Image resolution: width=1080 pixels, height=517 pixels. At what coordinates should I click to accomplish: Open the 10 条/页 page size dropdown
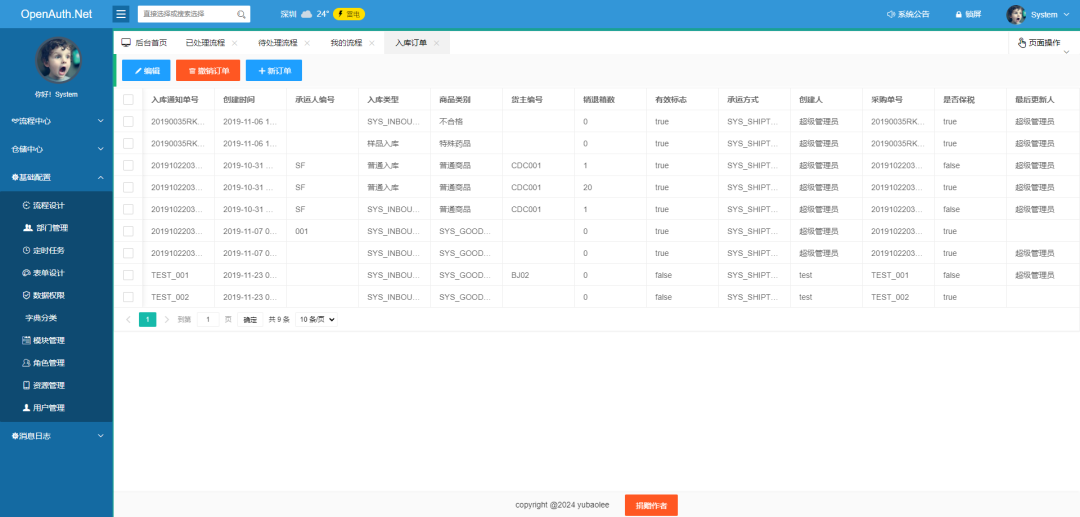coord(316,320)
